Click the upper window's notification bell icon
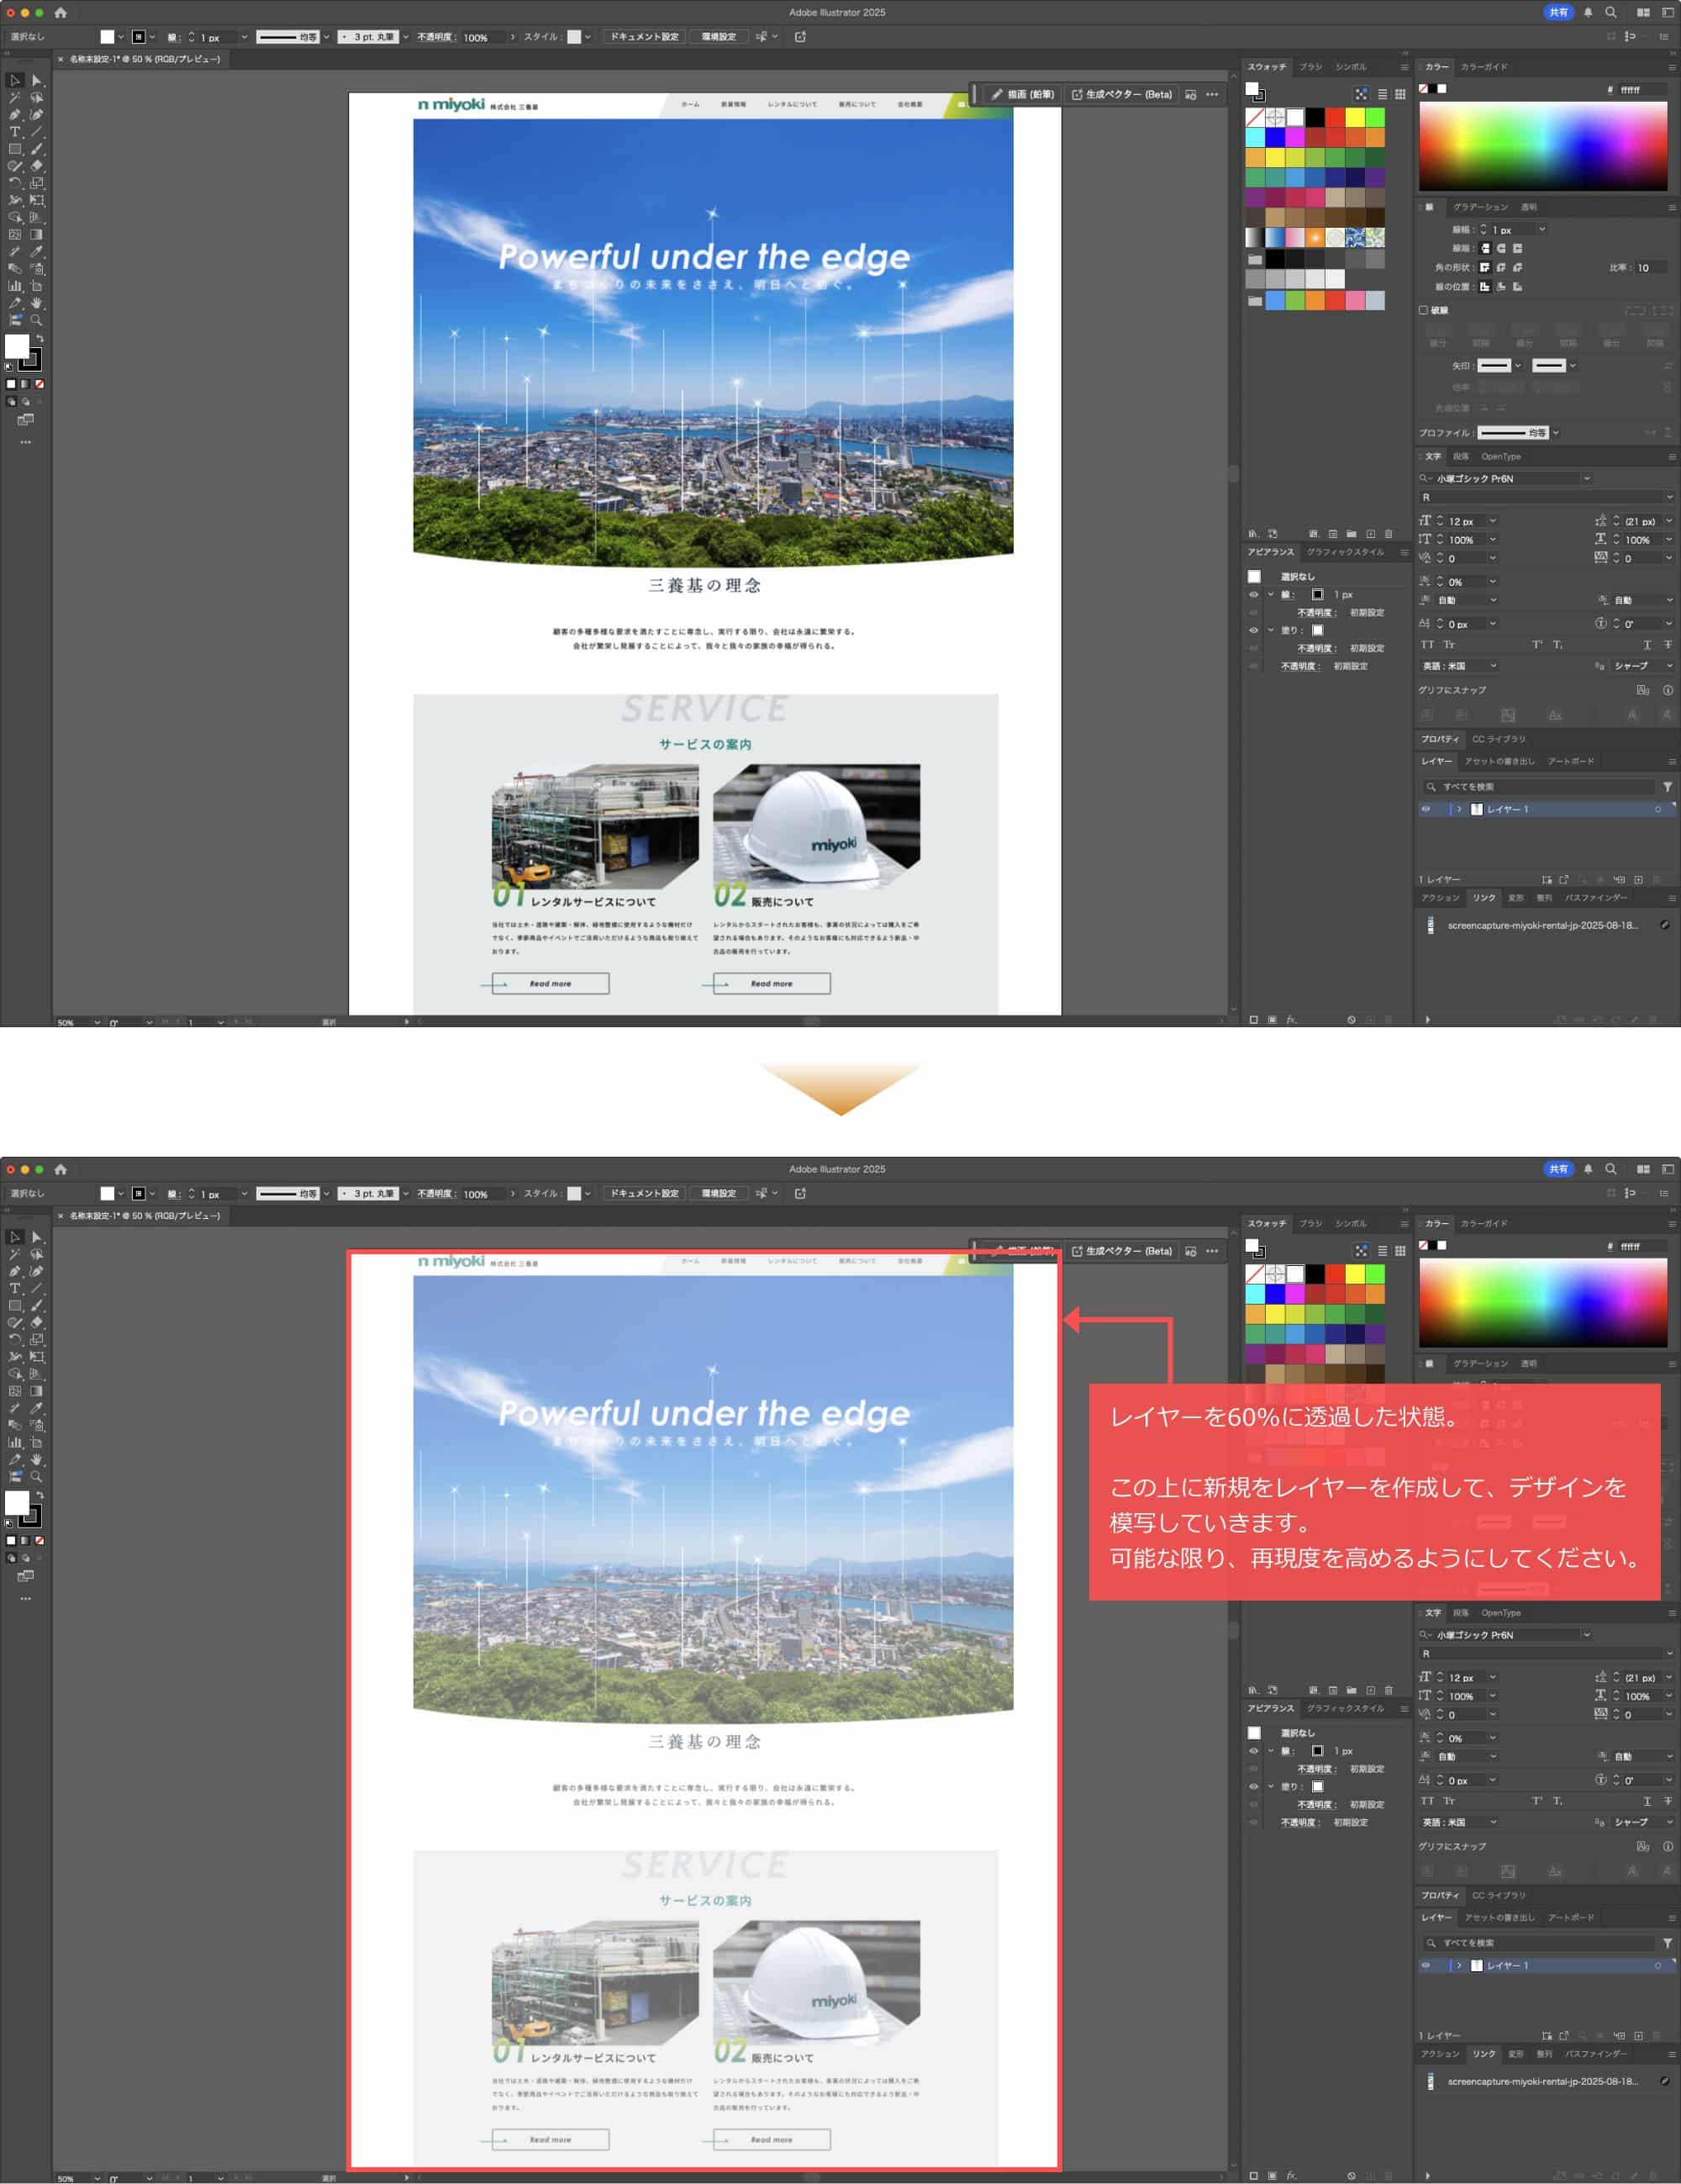The image size is (1681, 2184). [1588, 13]
